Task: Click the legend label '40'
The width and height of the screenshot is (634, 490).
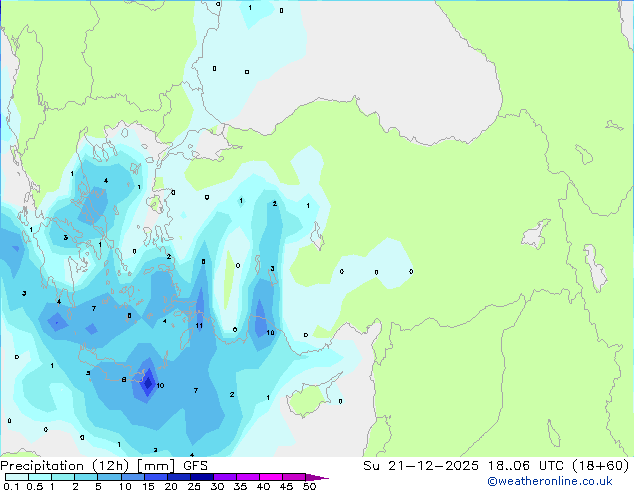Action: (263, 486)
